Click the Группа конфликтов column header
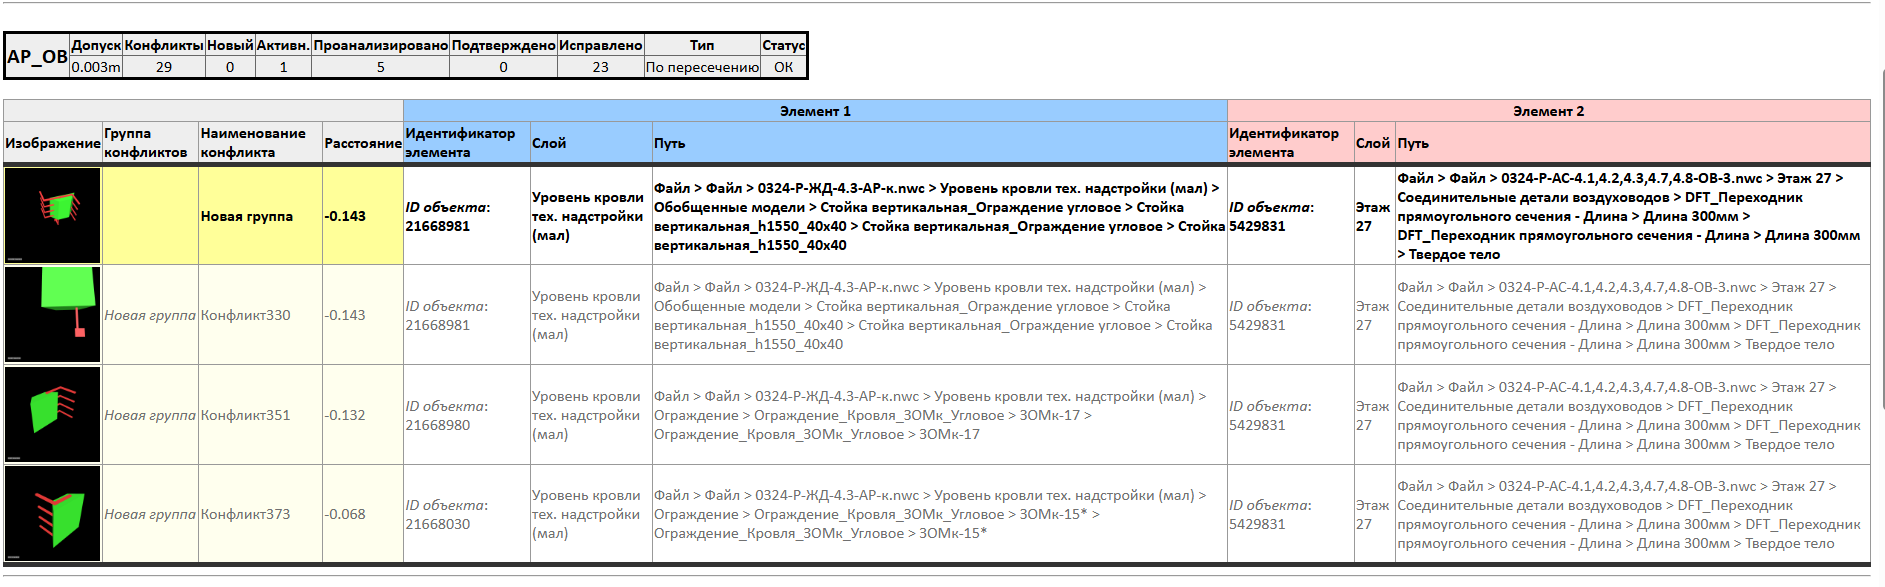The image size is (1885, 587). [x=150, y=142]
